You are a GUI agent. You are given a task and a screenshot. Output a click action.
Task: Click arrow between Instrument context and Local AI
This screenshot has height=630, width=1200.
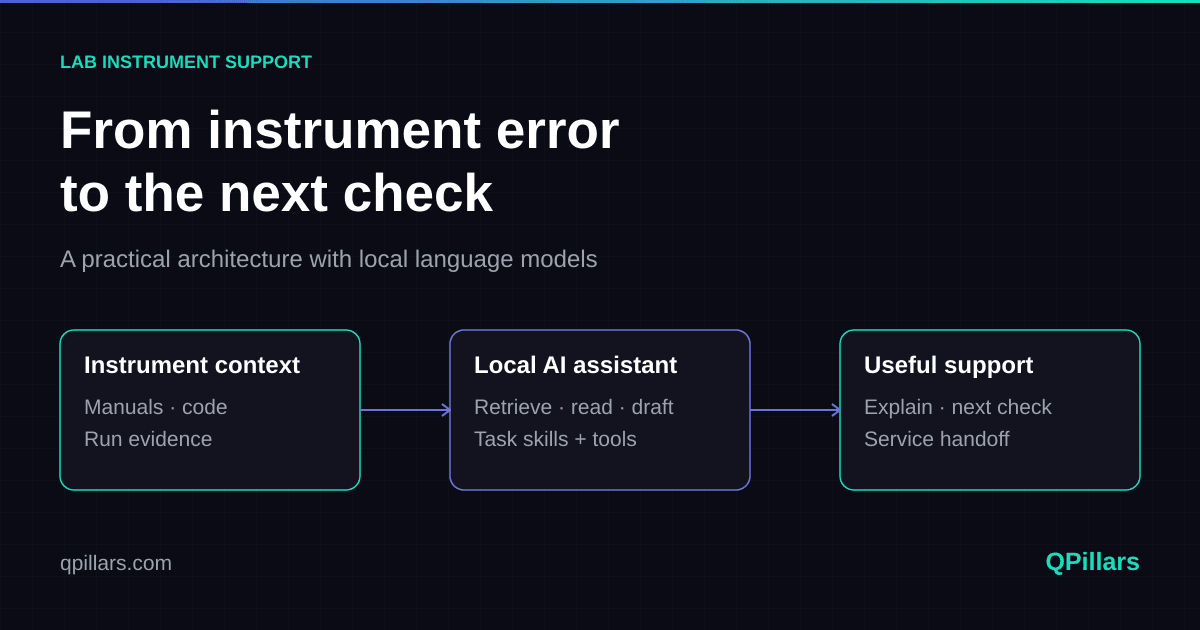click(x=405, y=410)
